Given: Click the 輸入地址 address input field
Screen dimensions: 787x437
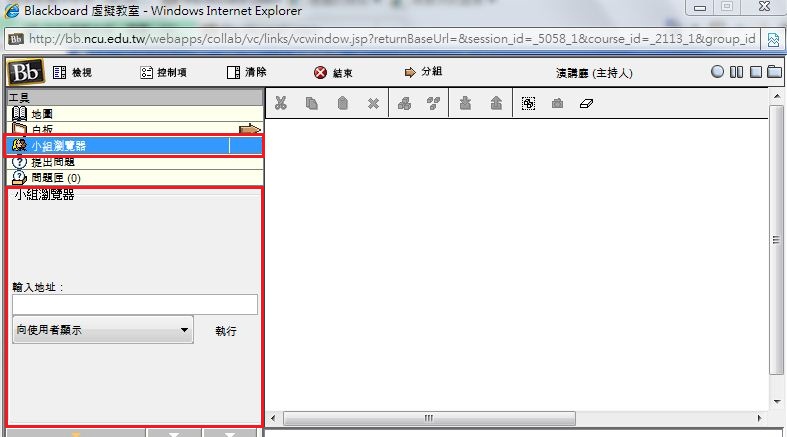Looking at the screenshot, I should pos(134,305).
